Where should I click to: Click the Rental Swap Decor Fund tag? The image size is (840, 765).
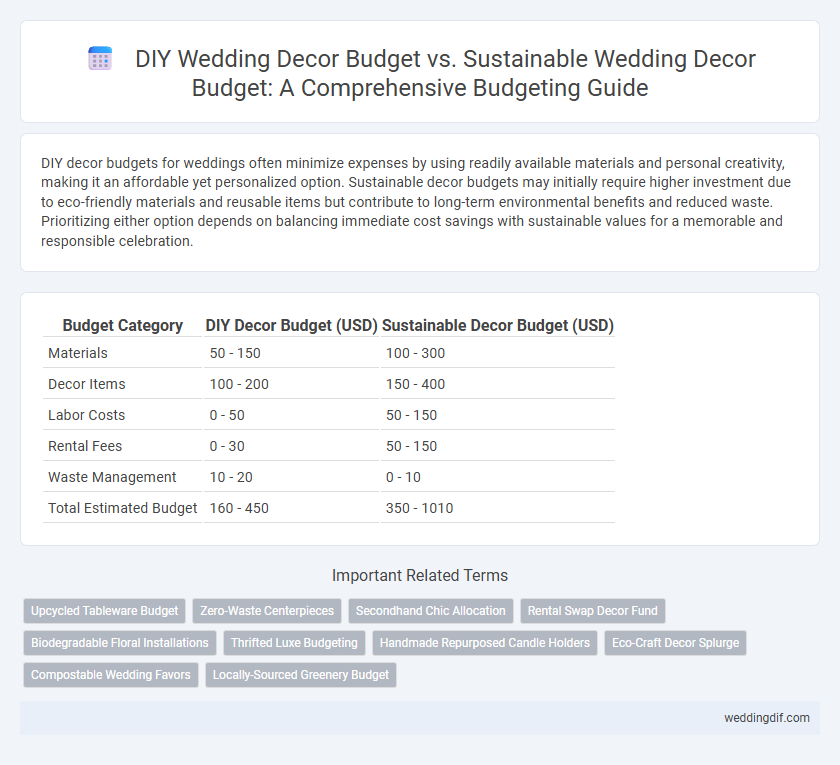point(592,611)
